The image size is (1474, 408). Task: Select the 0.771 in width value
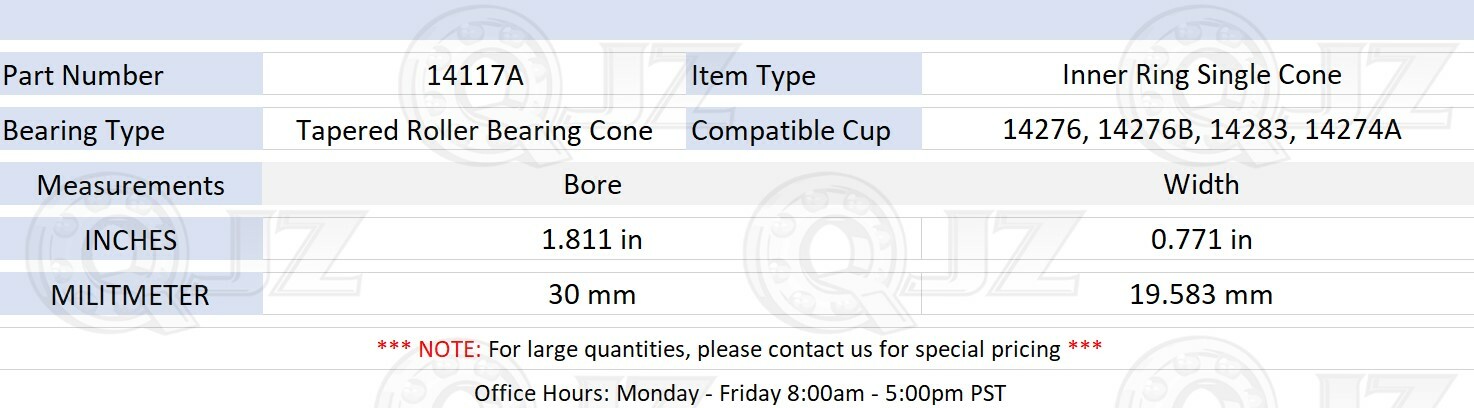tap(1201, 240)
